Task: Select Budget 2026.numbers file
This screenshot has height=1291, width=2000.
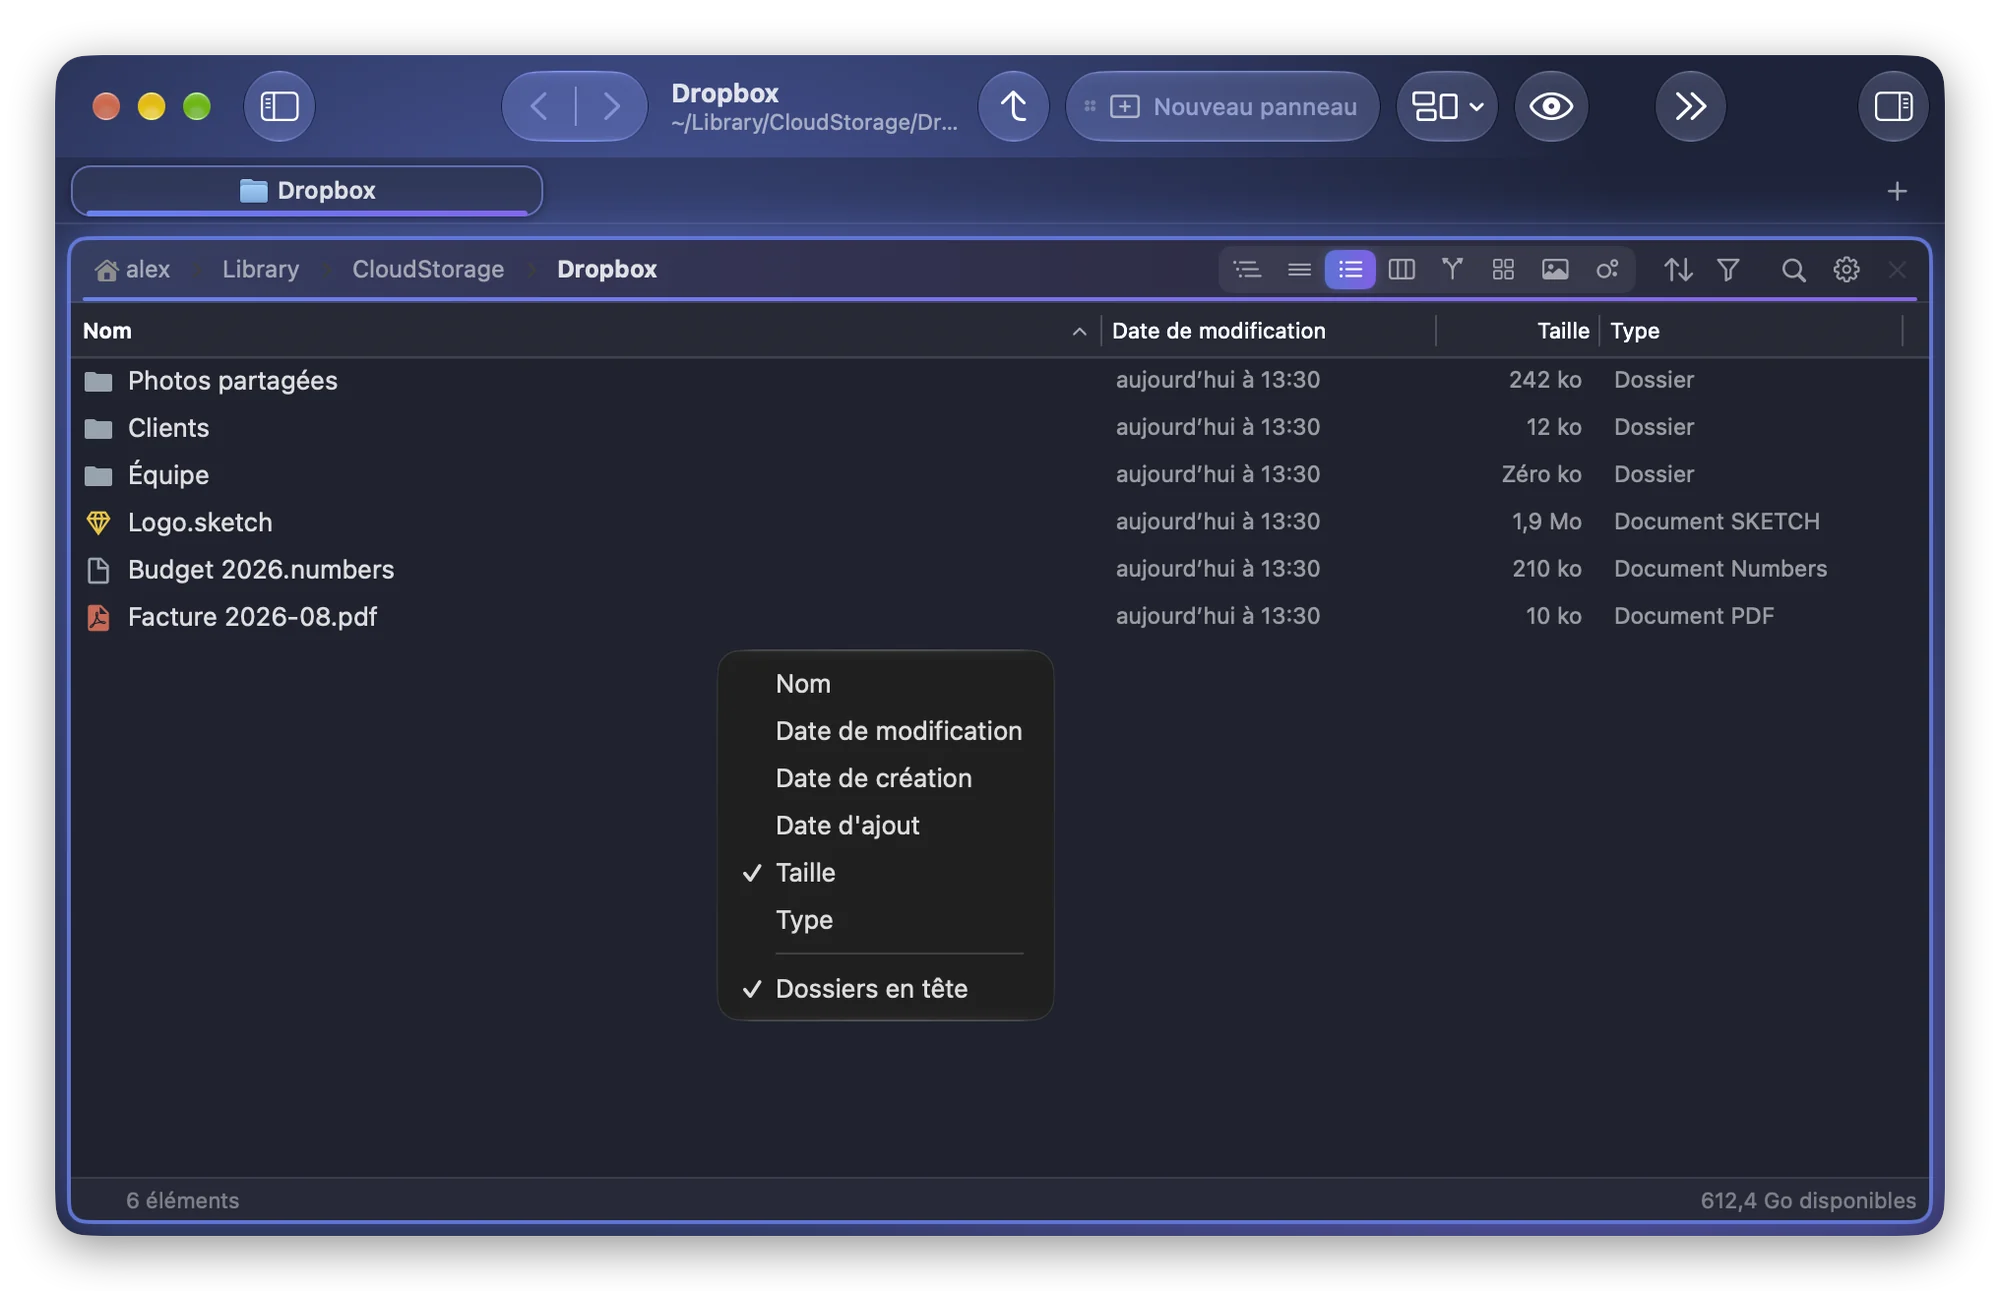Action: 1000,570
